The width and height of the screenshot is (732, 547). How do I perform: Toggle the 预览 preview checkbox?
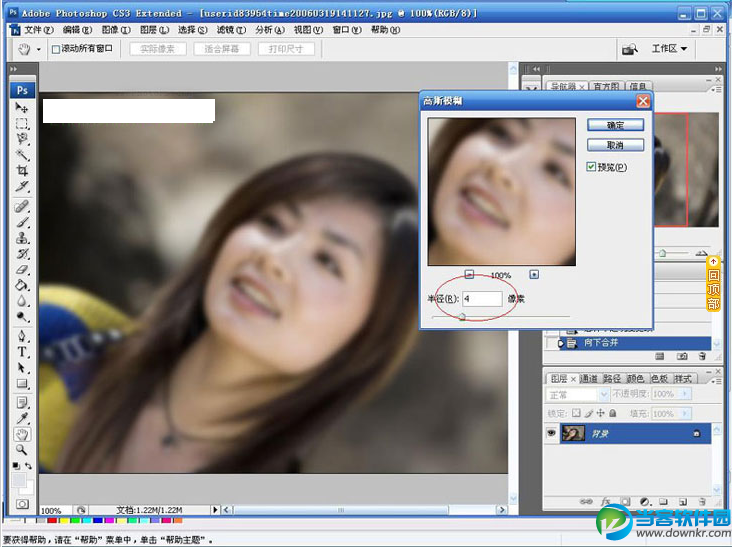coord(592,167)
